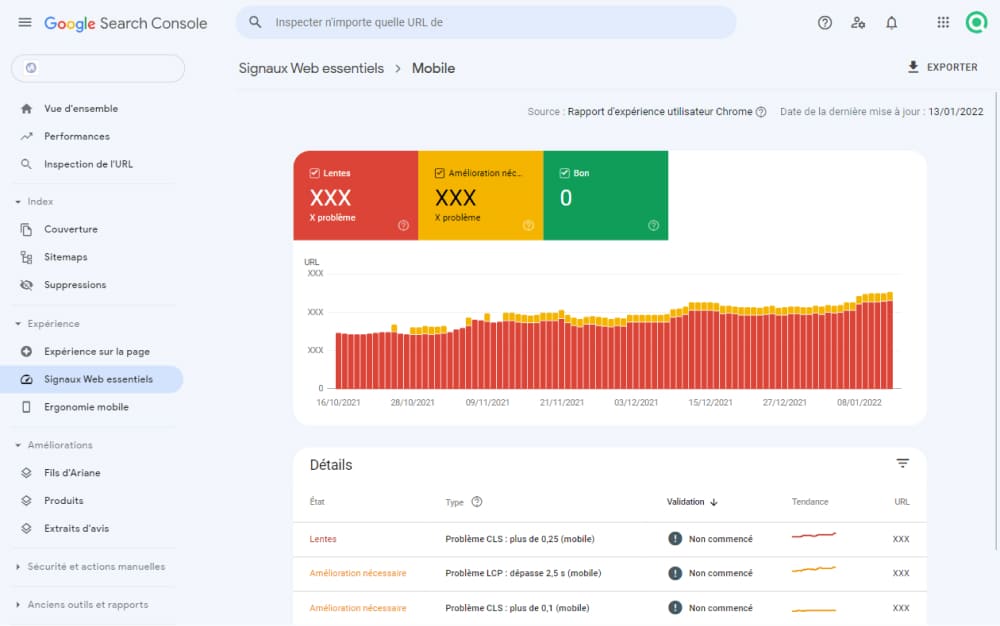Image resolution: width=1000 pixels, height=626 pixels.
Task: Open the Google apps grid
Action: click(943, 23)
